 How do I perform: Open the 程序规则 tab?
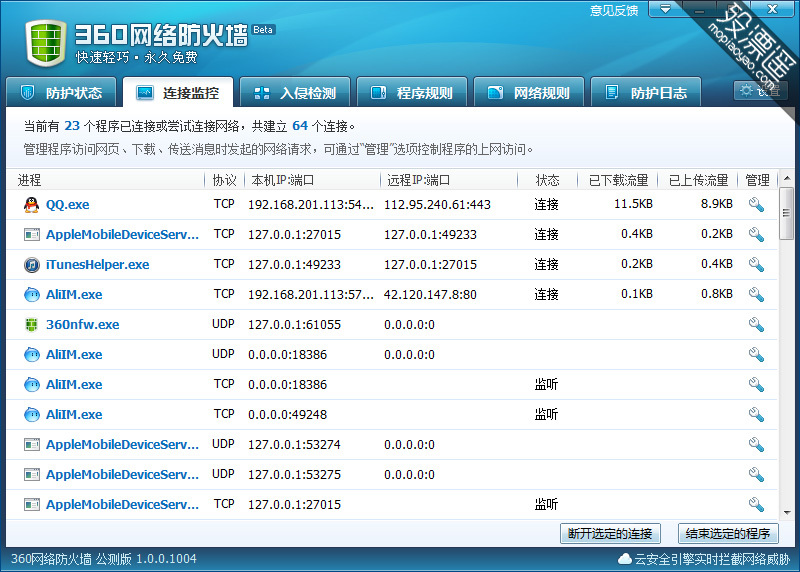click(x=411, y=93)
